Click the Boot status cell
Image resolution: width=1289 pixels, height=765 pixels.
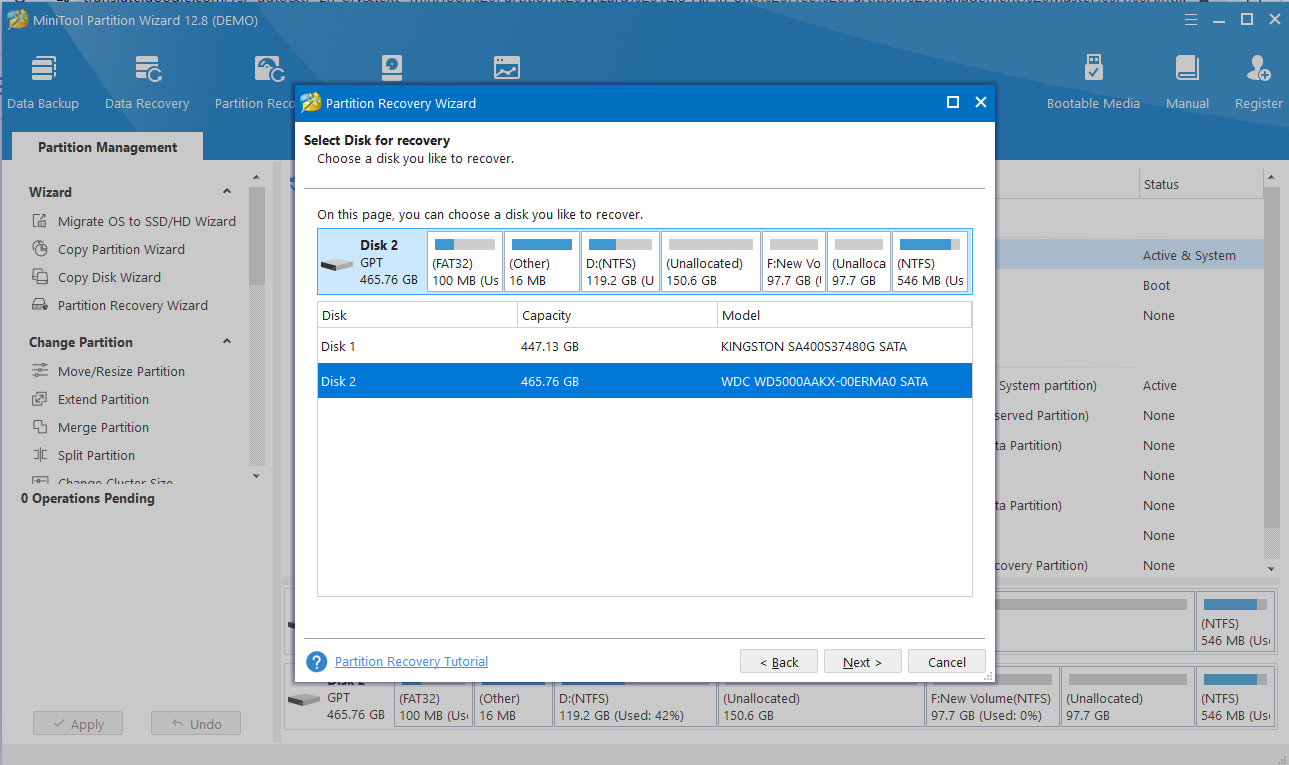(1156, 285)
